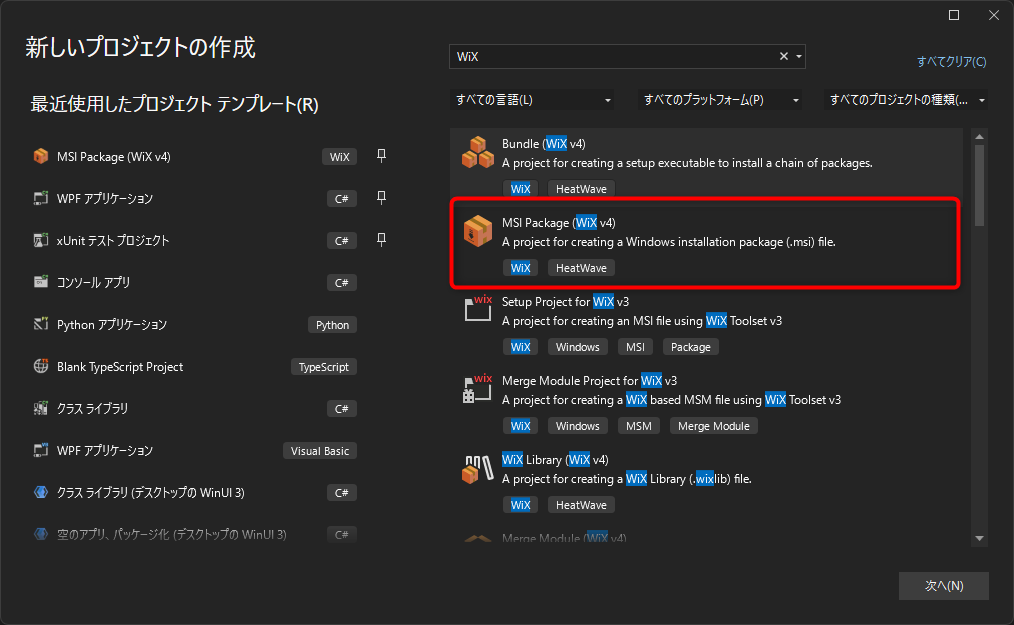Click the results scrollbar up arrow
1014x625 pixels.
click(979, 137)
